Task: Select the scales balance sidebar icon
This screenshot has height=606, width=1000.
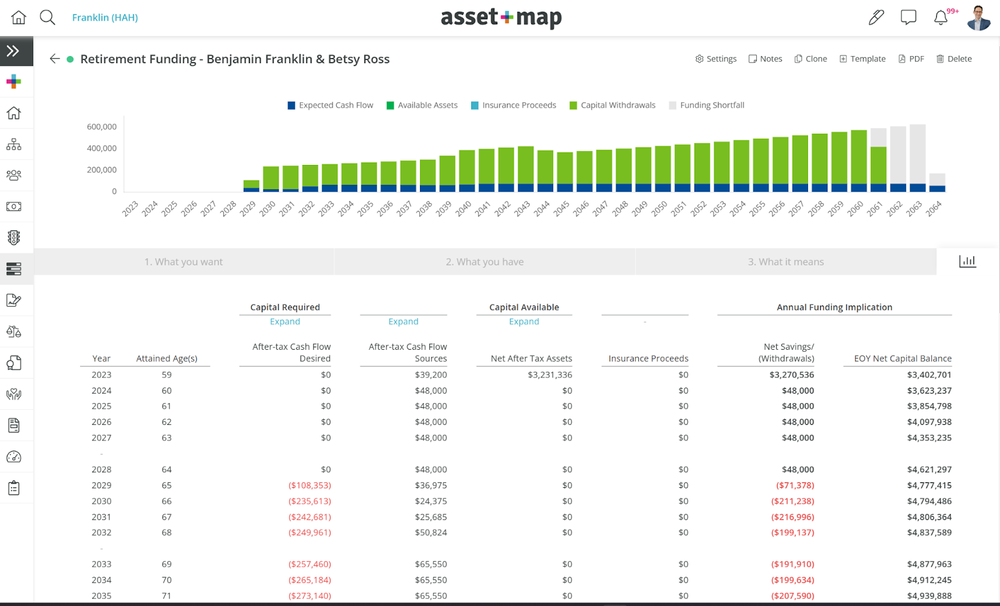Action: [14, 330]
